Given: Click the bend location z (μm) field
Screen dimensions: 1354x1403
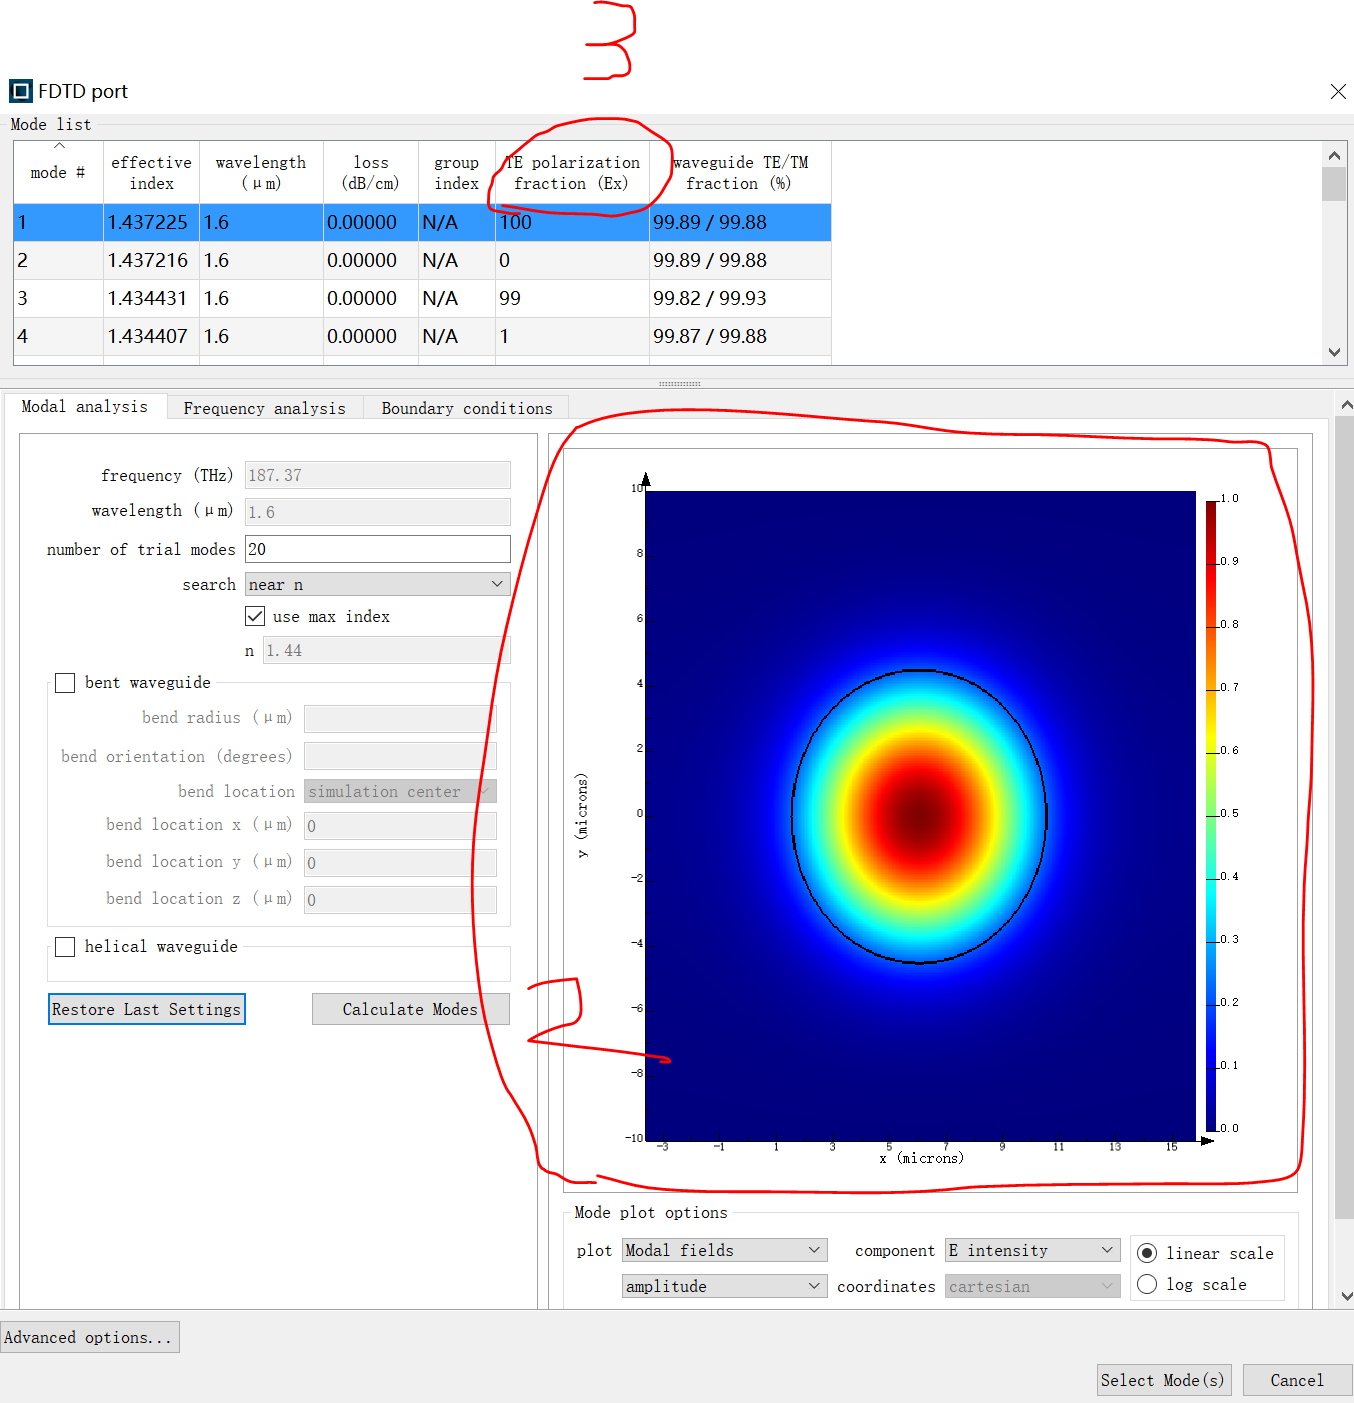Looking at the screenshot, I should 400,900.
